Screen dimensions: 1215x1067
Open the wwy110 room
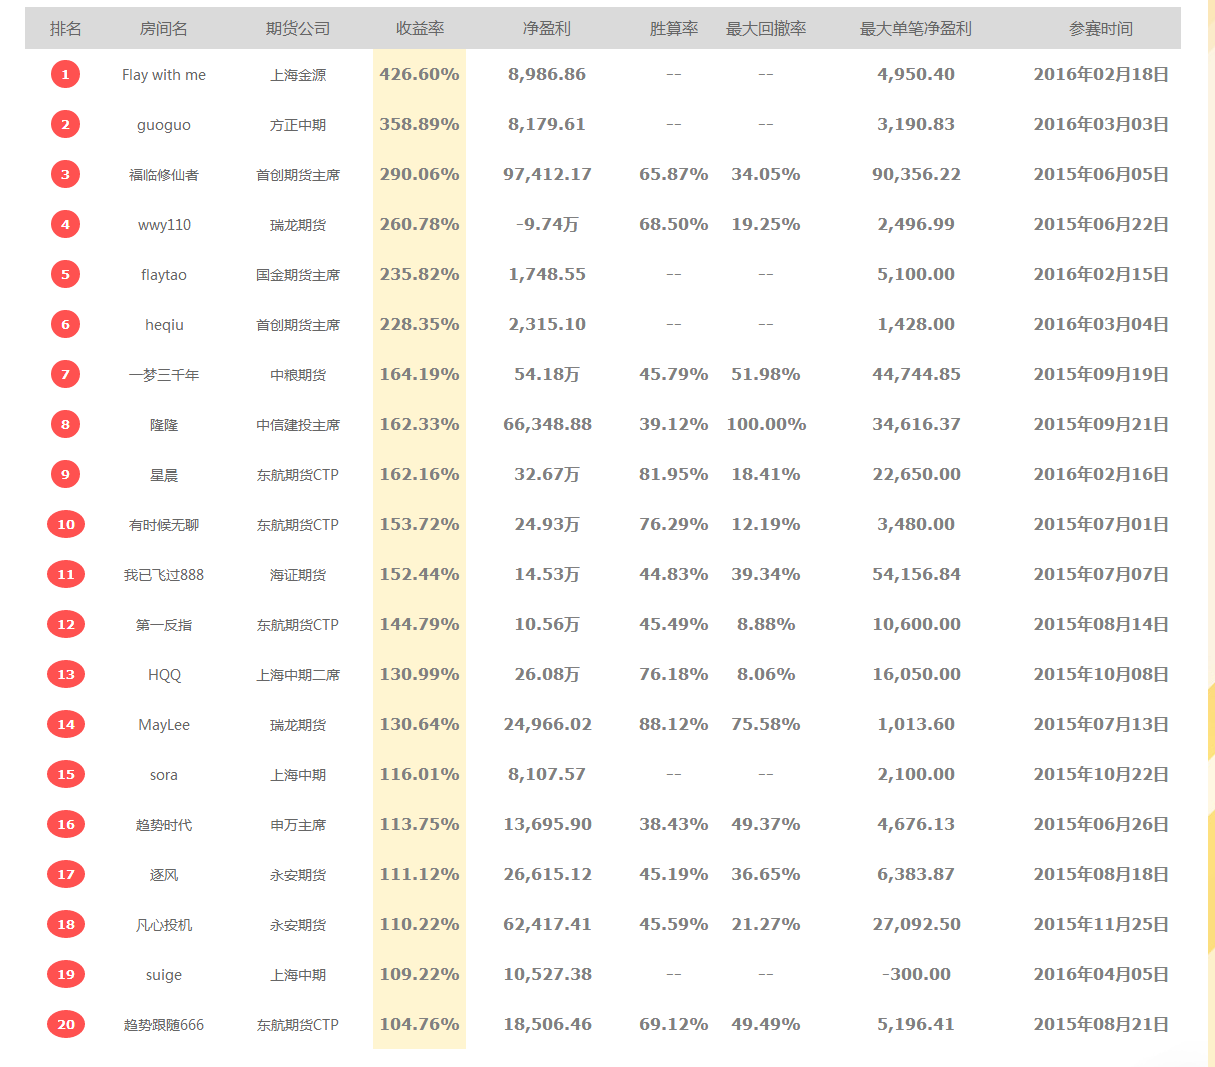(164, 225)
